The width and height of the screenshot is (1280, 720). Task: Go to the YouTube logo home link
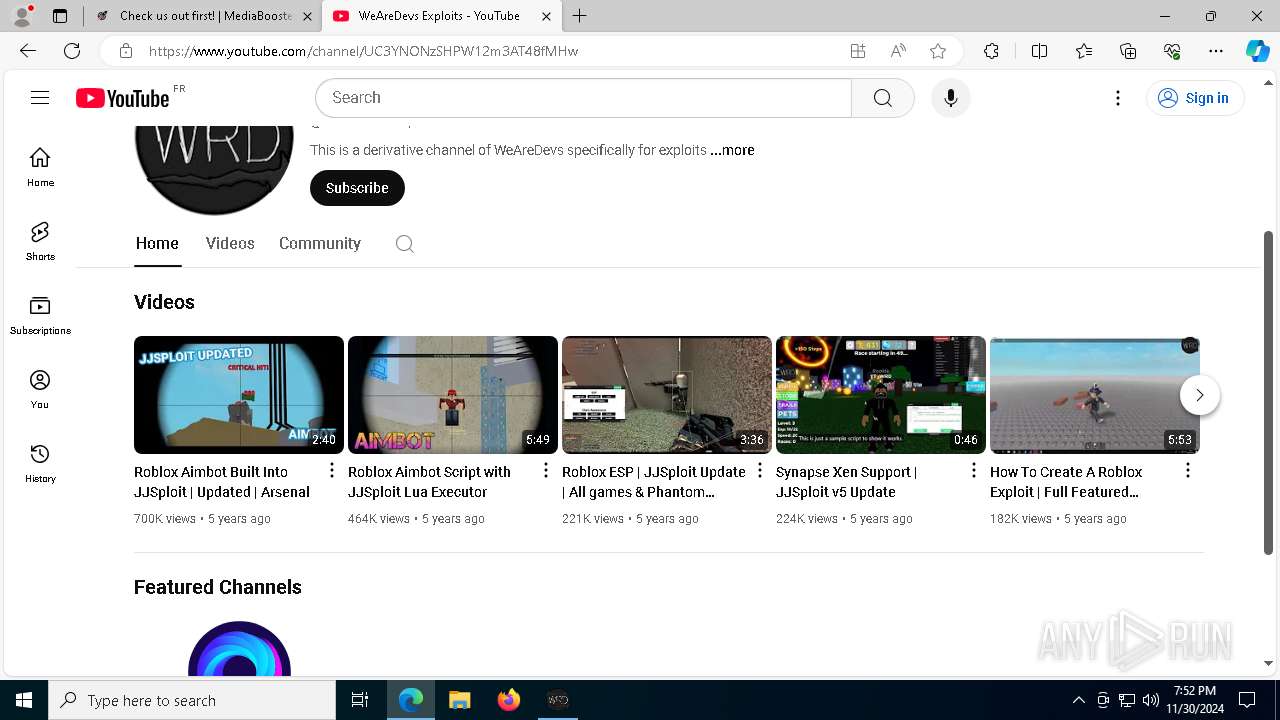coord(123,98)
